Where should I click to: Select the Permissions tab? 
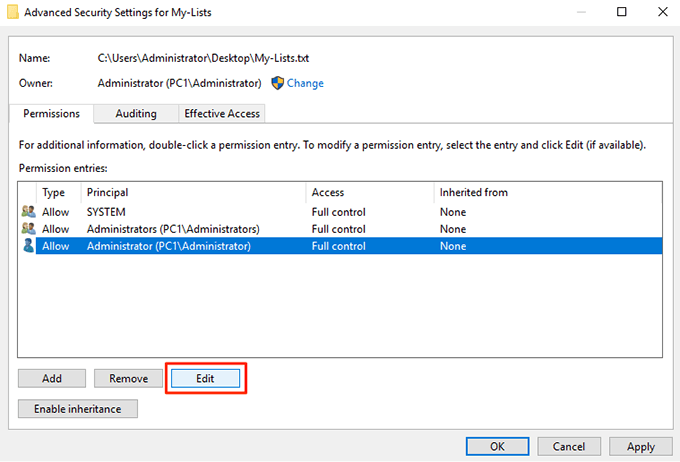pos(51,114)
